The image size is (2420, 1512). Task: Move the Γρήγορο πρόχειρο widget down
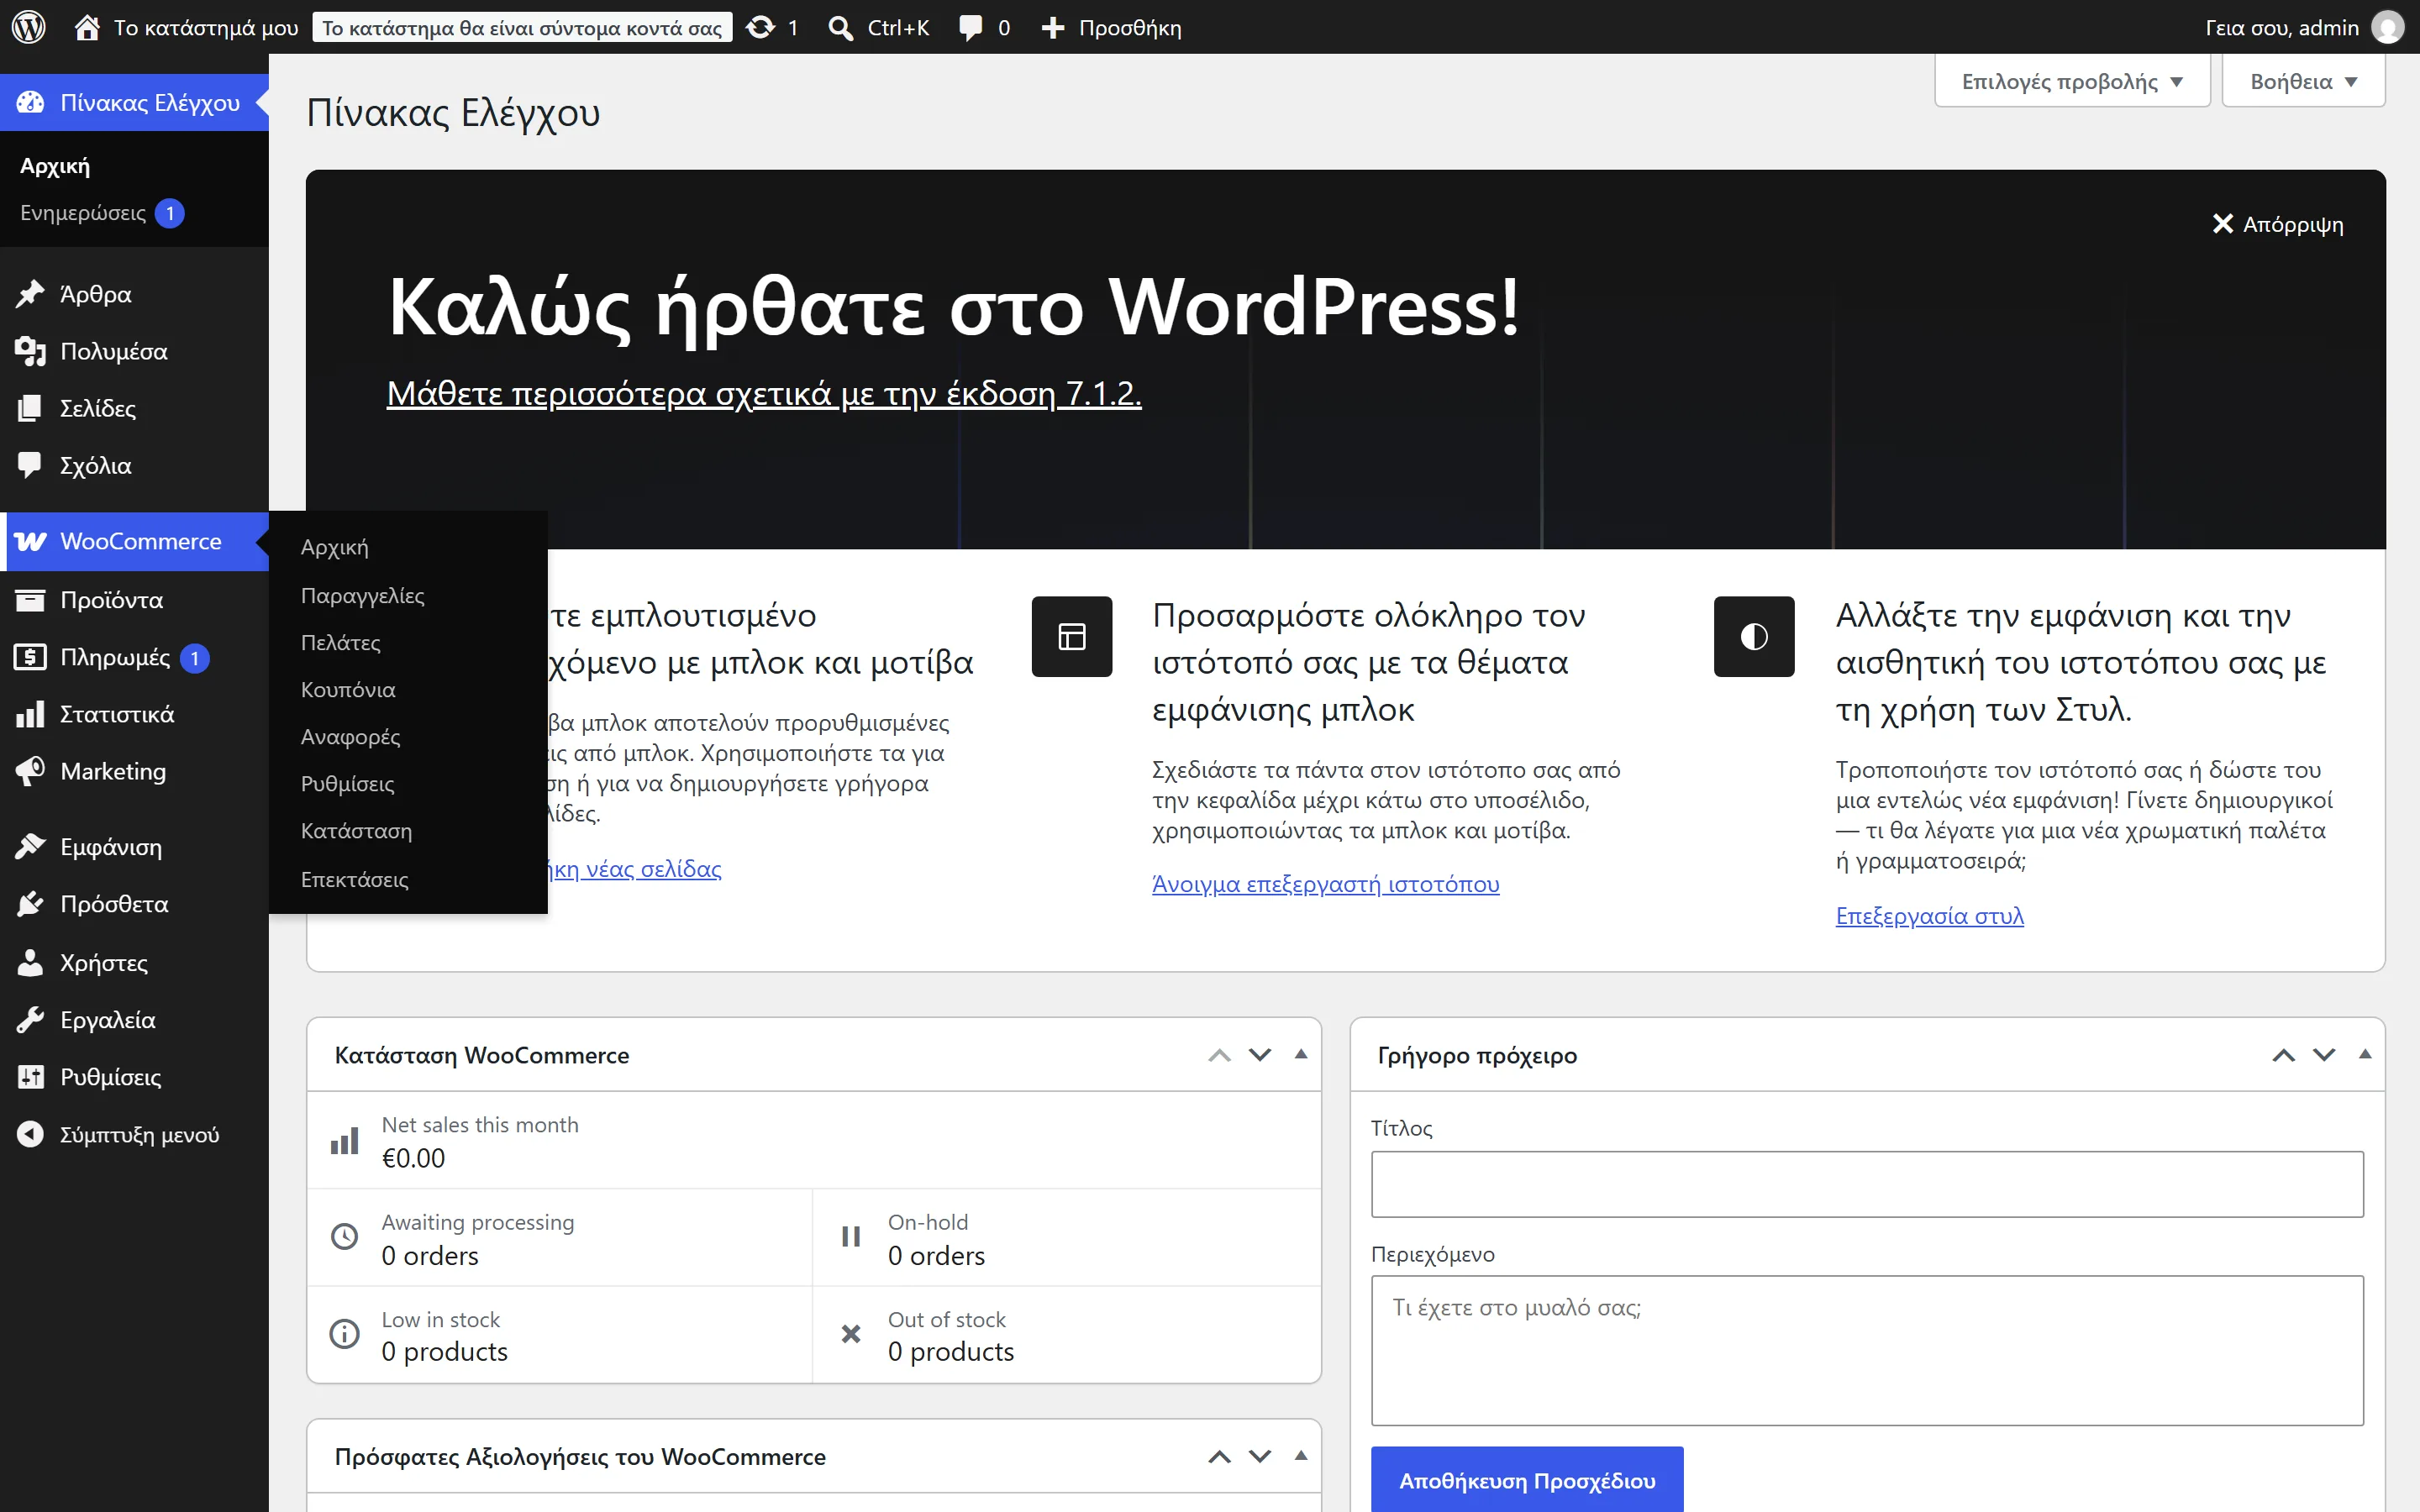[x=2324, y=1055]
